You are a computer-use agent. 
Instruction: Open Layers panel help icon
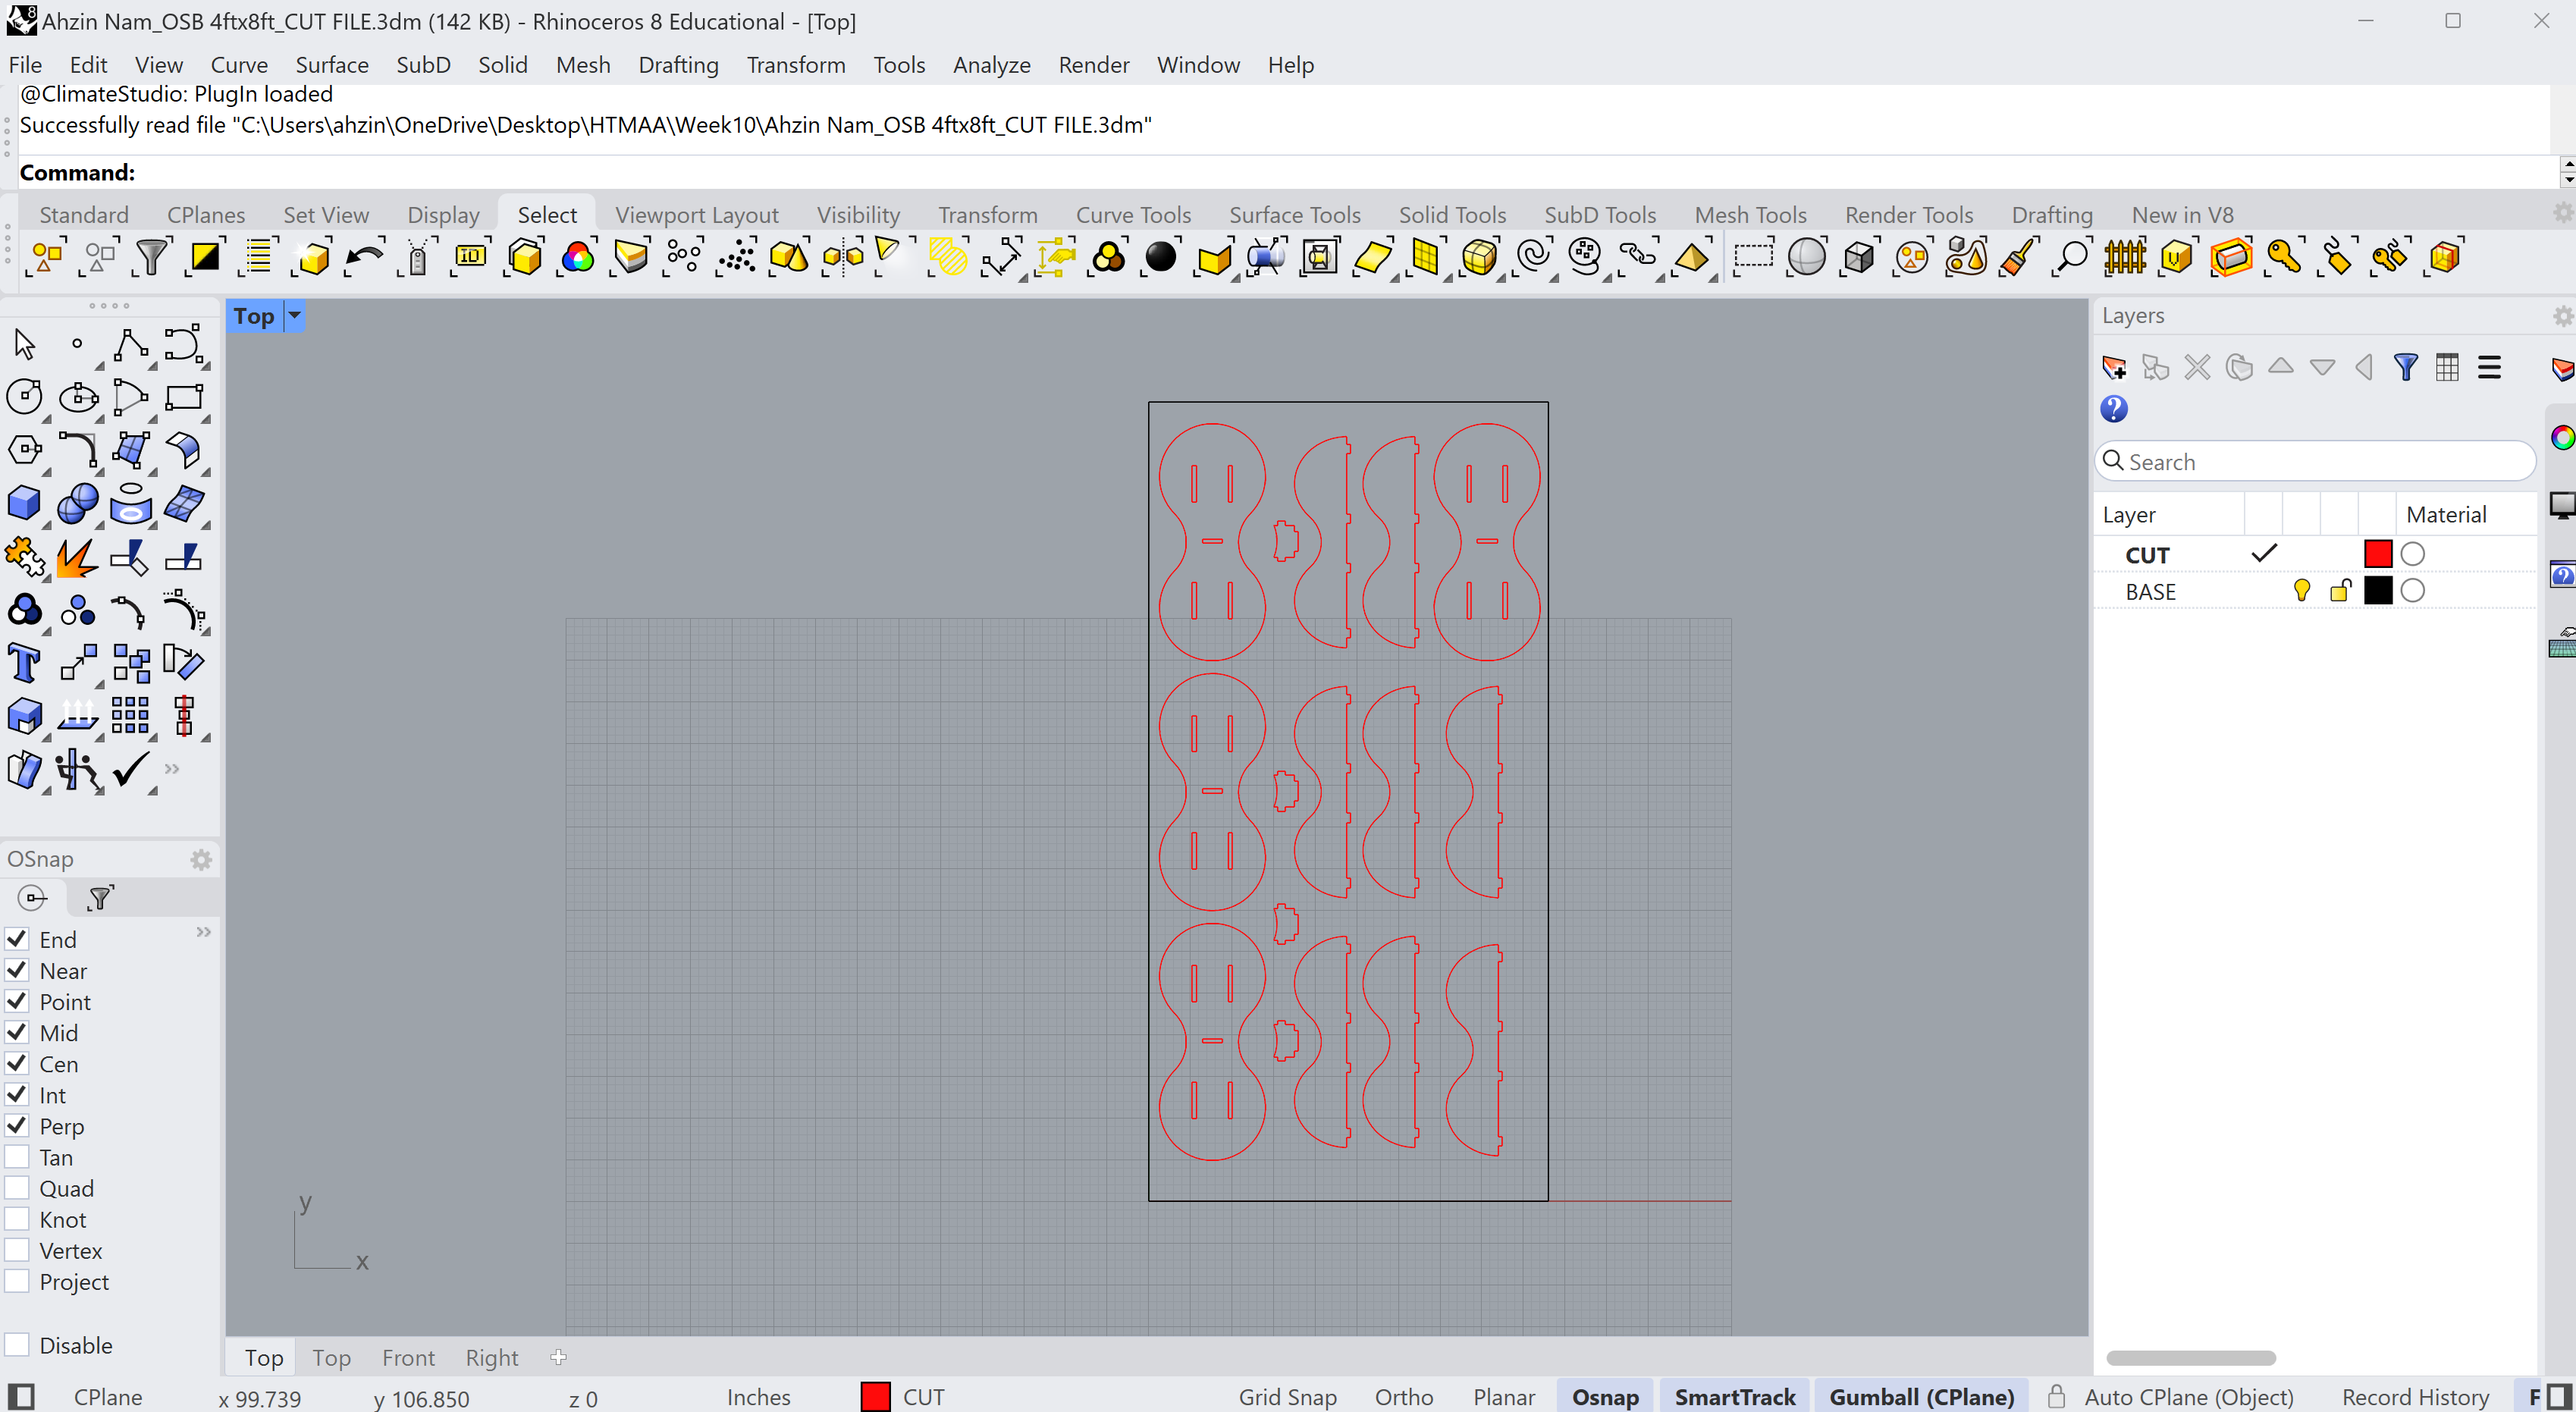click(2113, 409)
